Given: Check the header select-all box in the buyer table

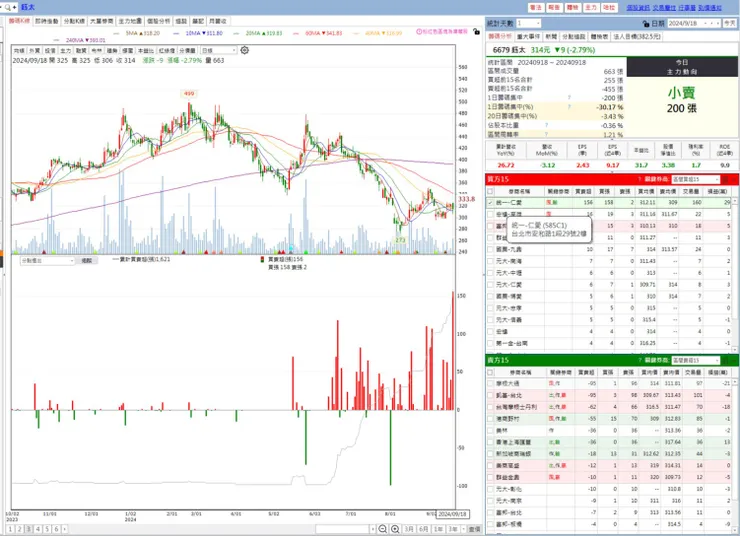Looking at the screenshot, I should click(x=490, y=191).
